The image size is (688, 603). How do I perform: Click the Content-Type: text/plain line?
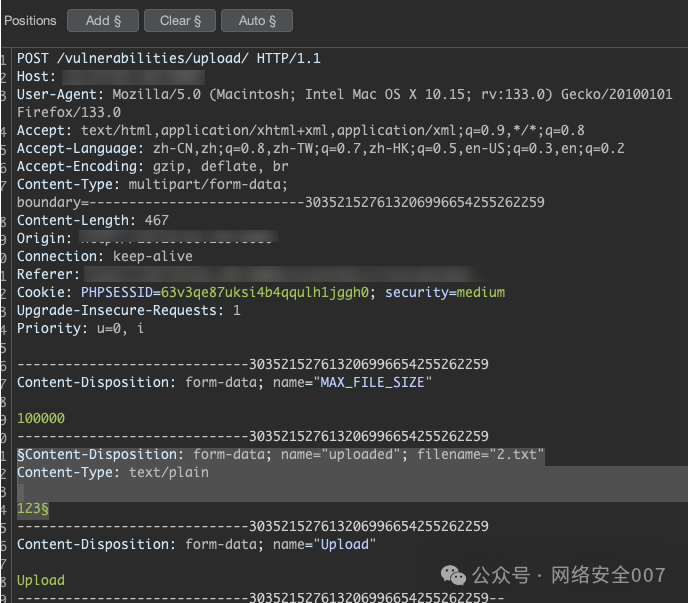tap(113, 472)
